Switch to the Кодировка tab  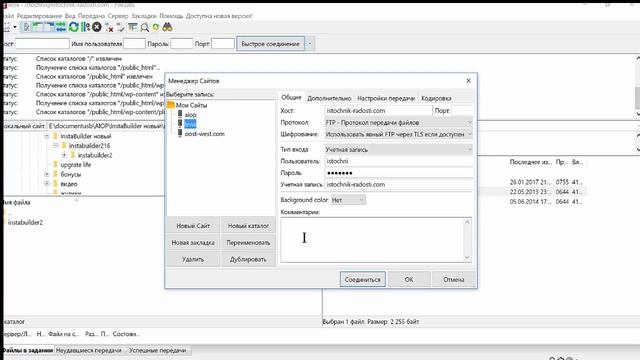point(436,98)
